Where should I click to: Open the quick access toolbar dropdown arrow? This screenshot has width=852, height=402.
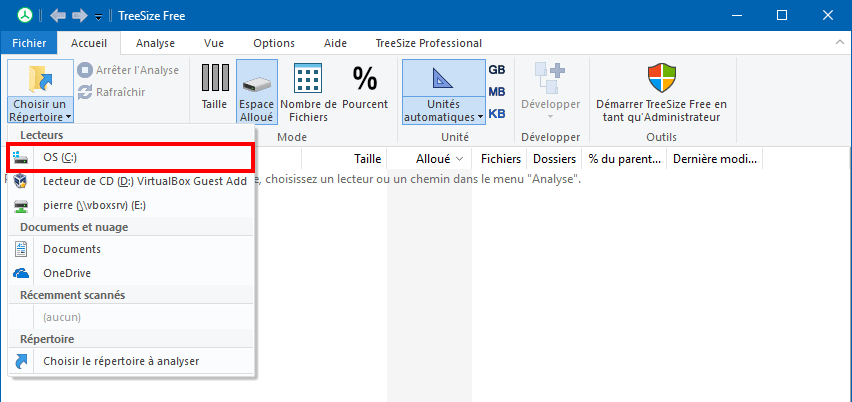click(98, 17)
